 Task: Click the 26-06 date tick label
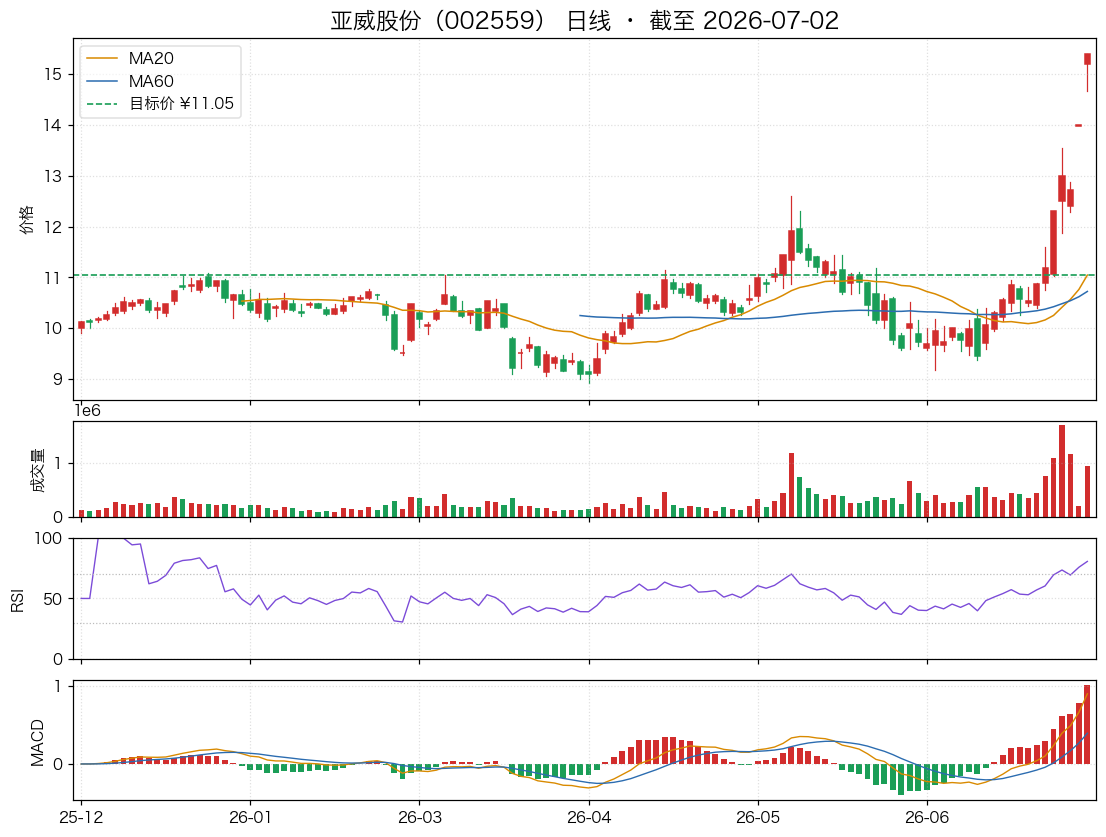click(x=927, y=818)
